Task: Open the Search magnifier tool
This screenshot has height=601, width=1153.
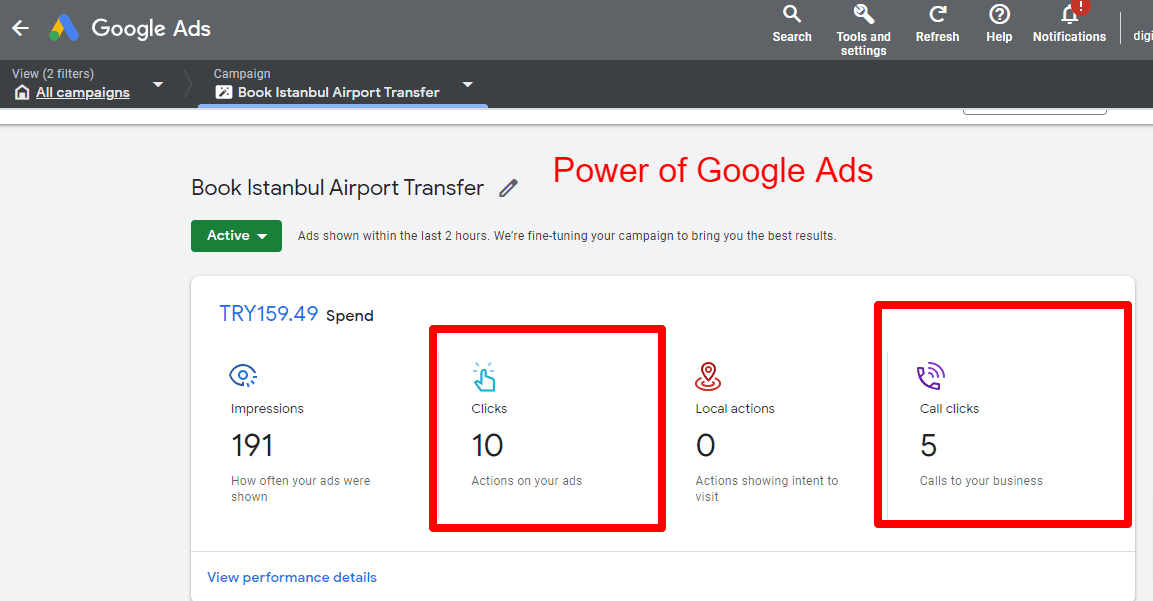Action: (791, 14)
